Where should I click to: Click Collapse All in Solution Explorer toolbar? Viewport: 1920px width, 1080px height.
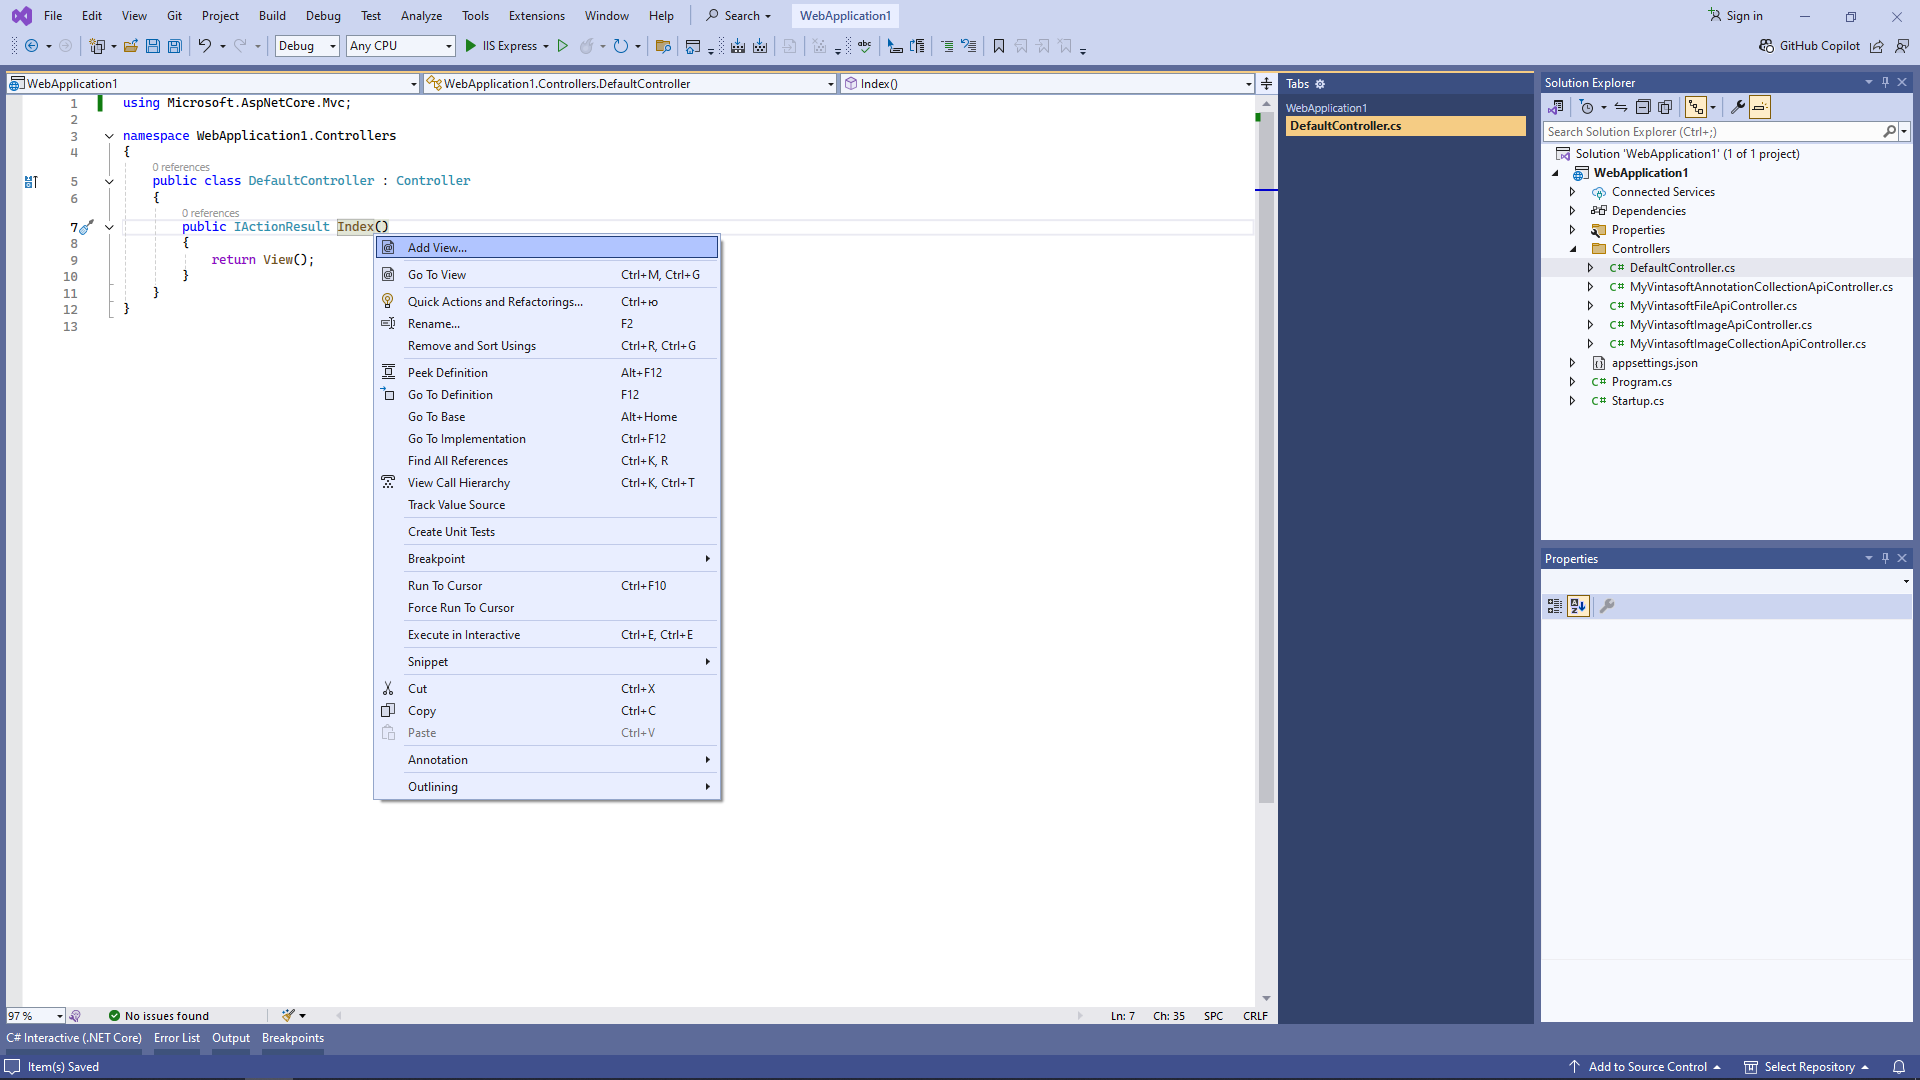pos(1643,107)
